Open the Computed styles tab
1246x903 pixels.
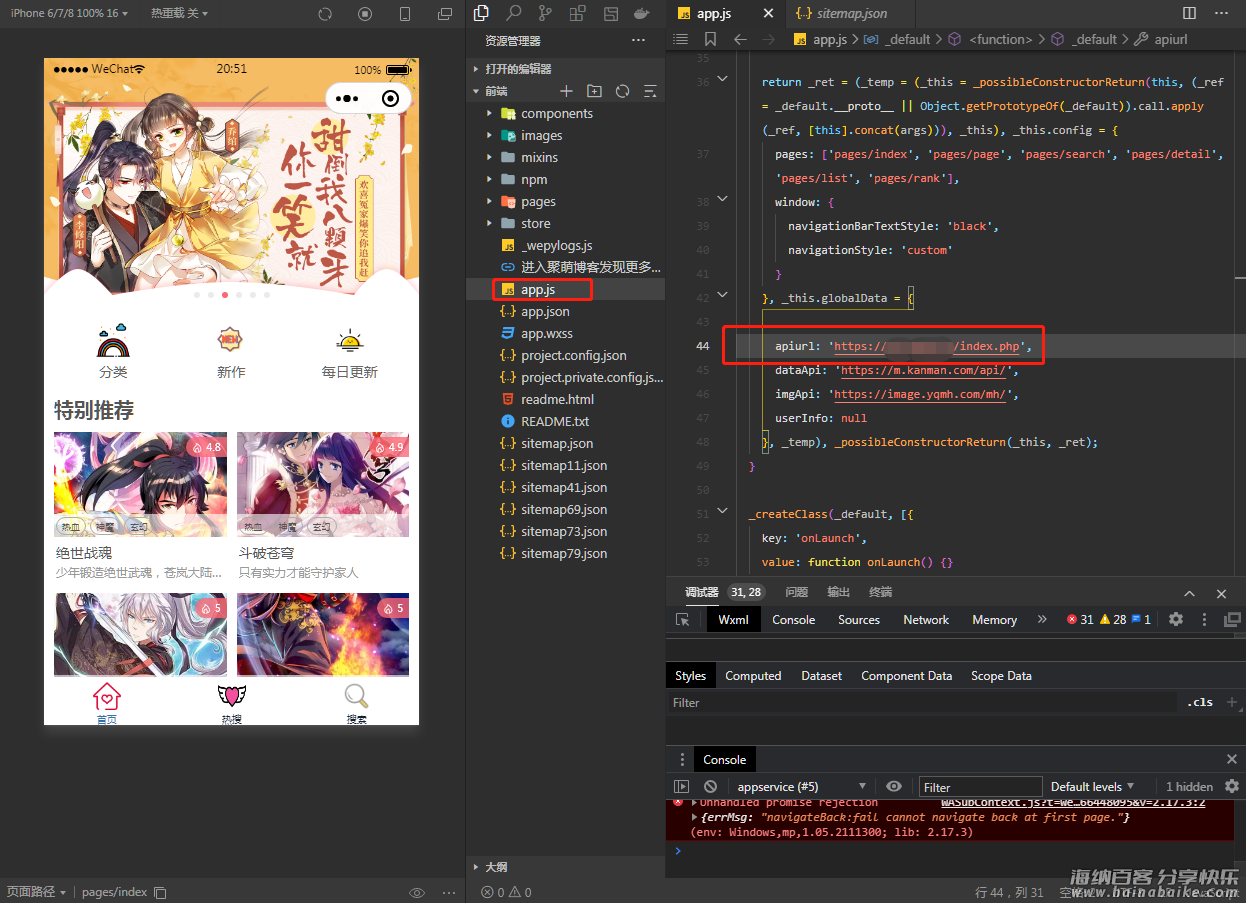coord(753,676)
